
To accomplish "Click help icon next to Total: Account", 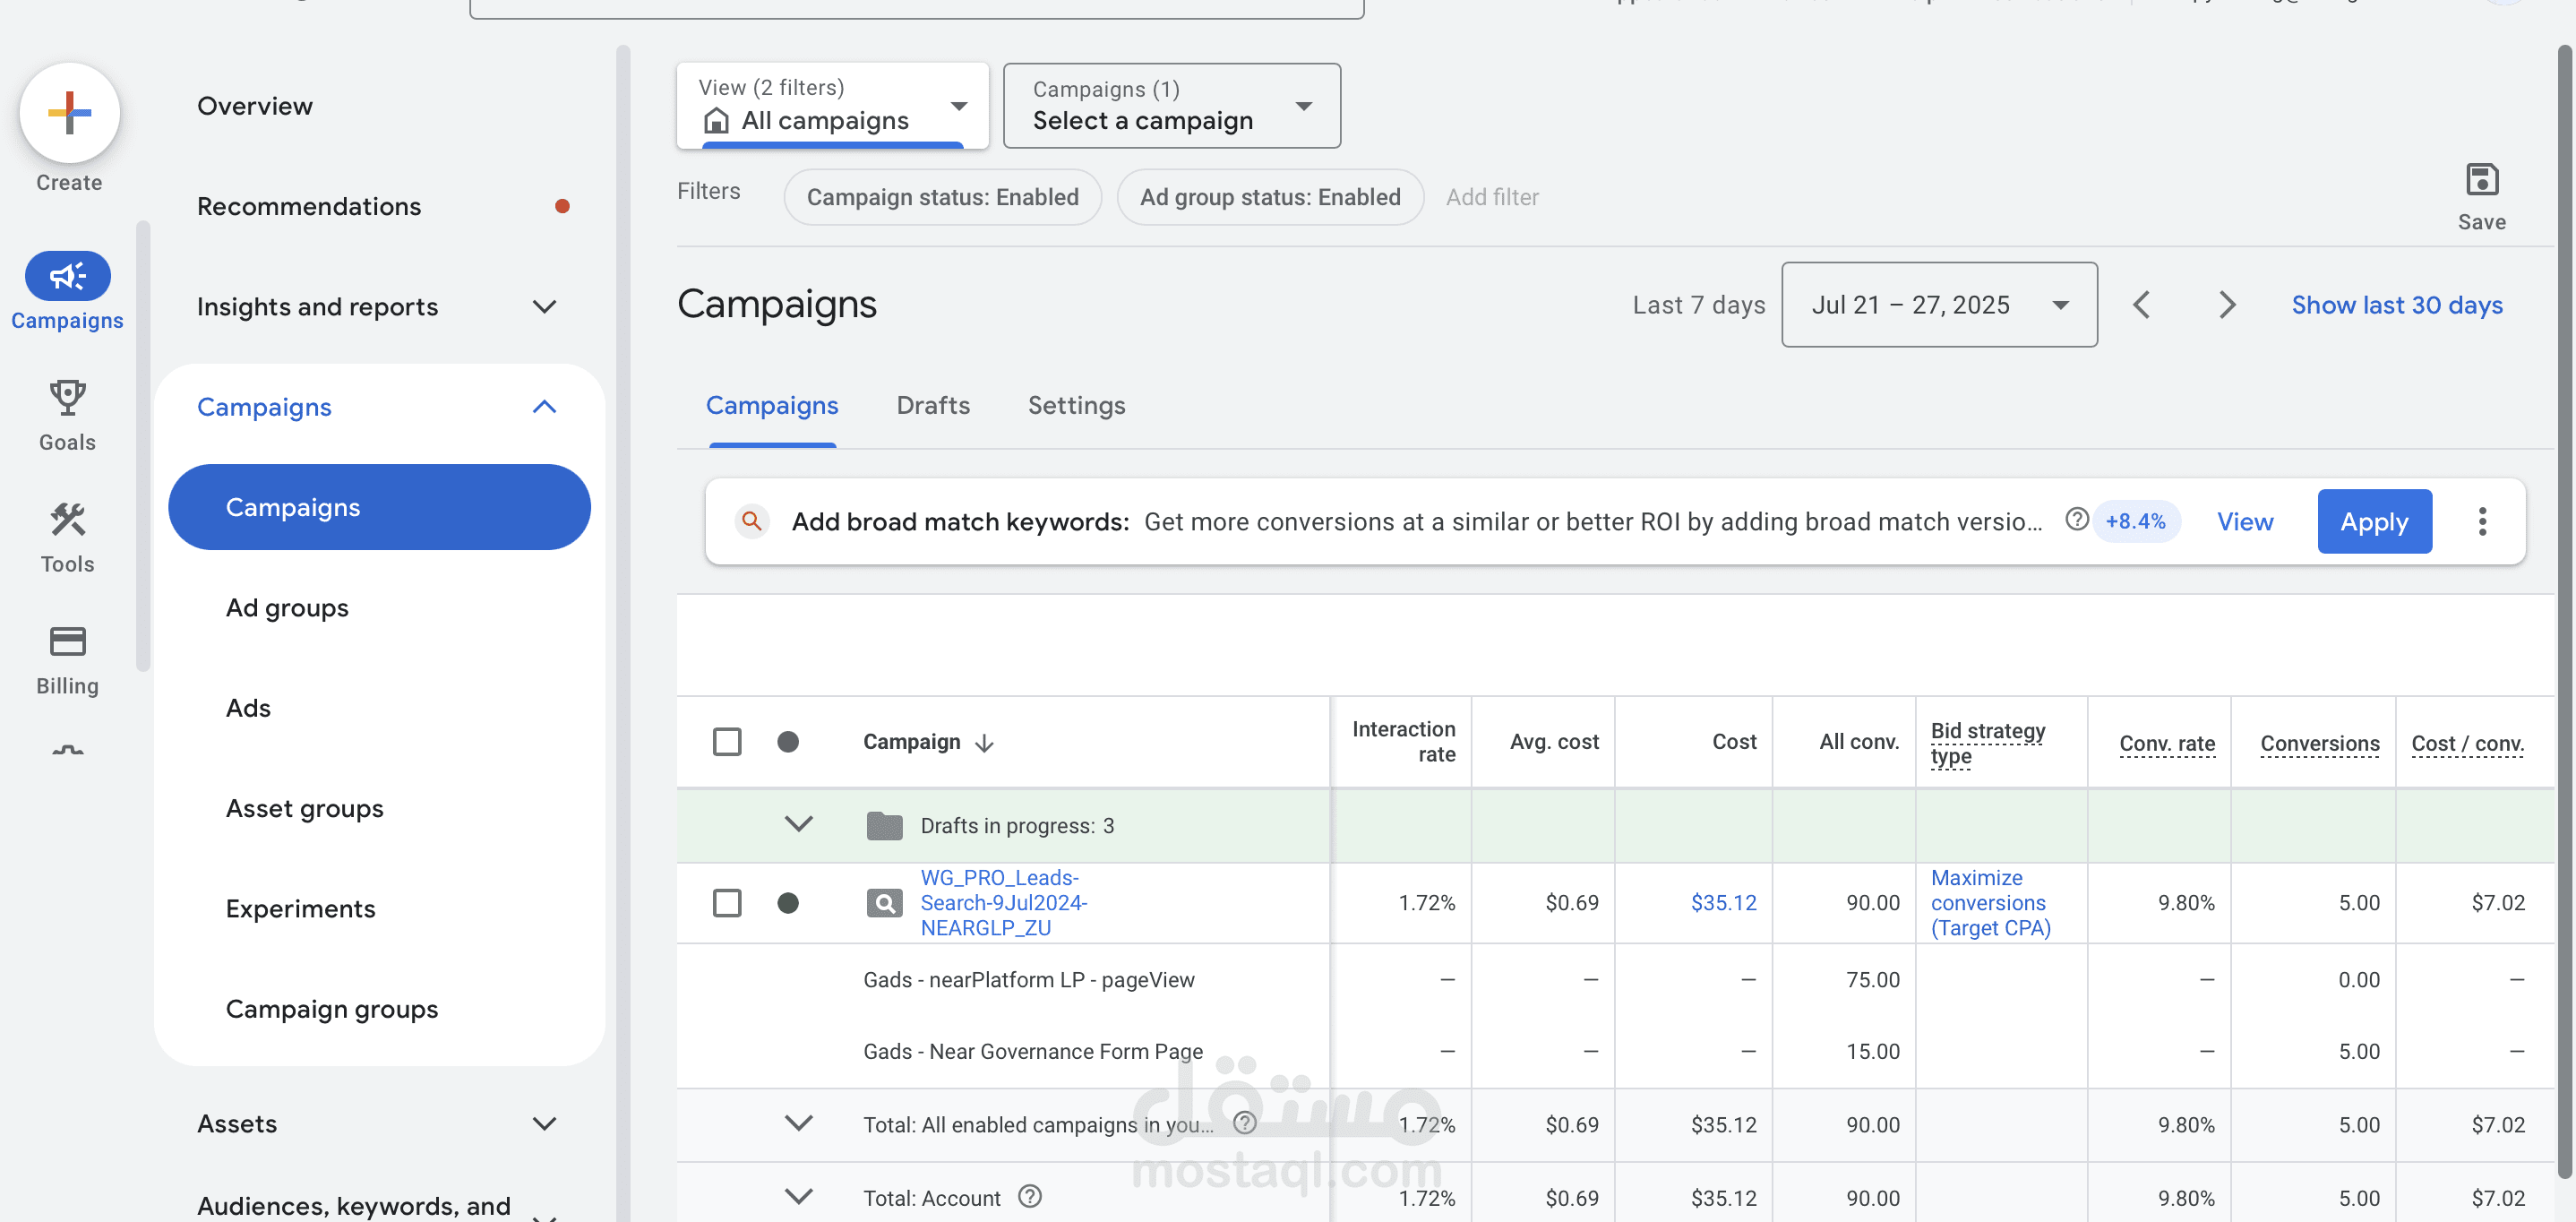I will coord(1030,1197).
